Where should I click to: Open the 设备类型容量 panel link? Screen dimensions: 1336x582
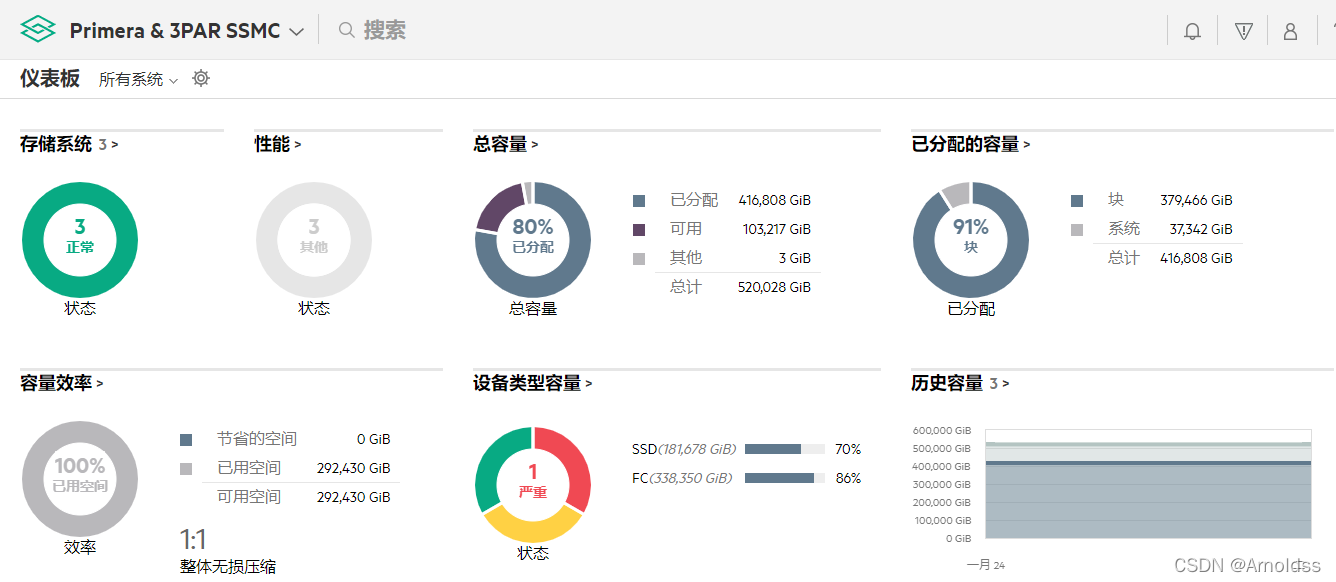point(533,383)
